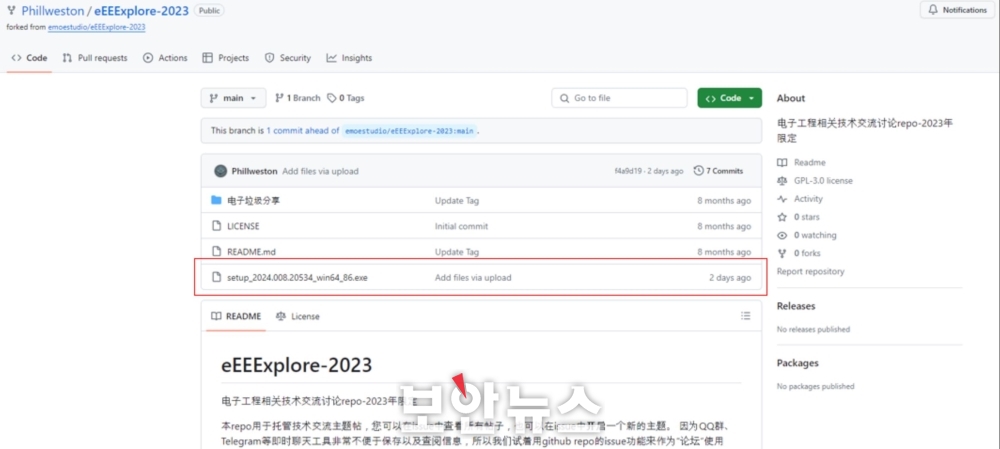Open the Update Tag commit for README.md row

pos(457,252)
